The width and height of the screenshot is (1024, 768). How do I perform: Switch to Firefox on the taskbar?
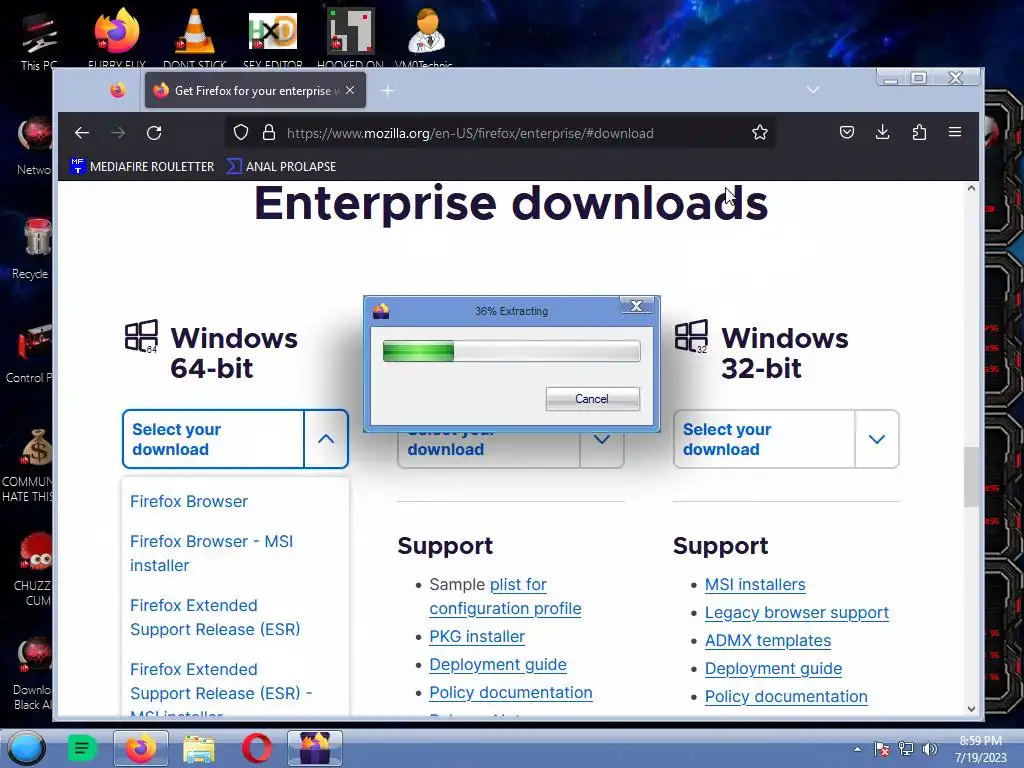click(x=140, y=748)
